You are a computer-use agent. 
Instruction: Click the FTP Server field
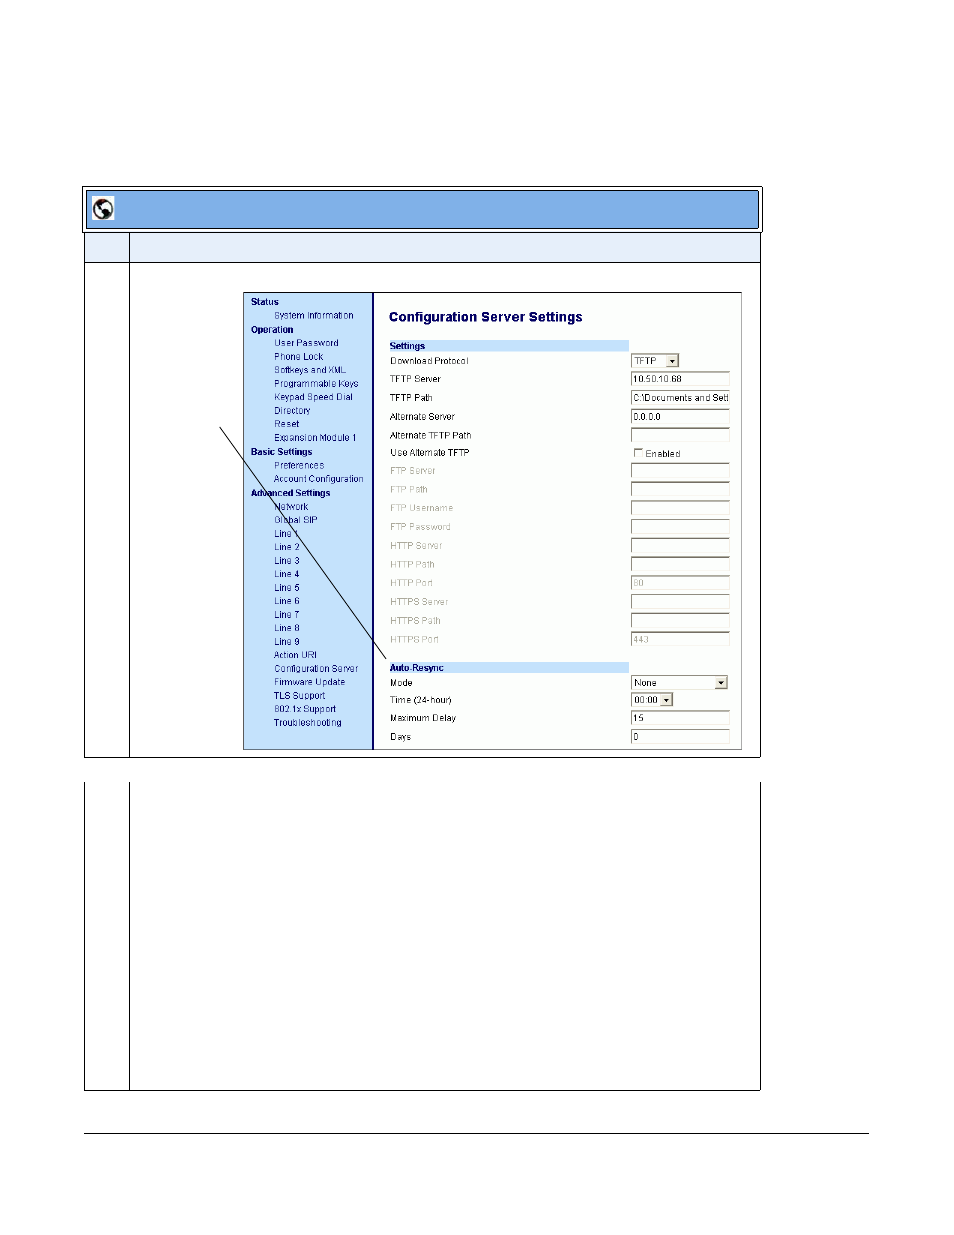(680, 471)
